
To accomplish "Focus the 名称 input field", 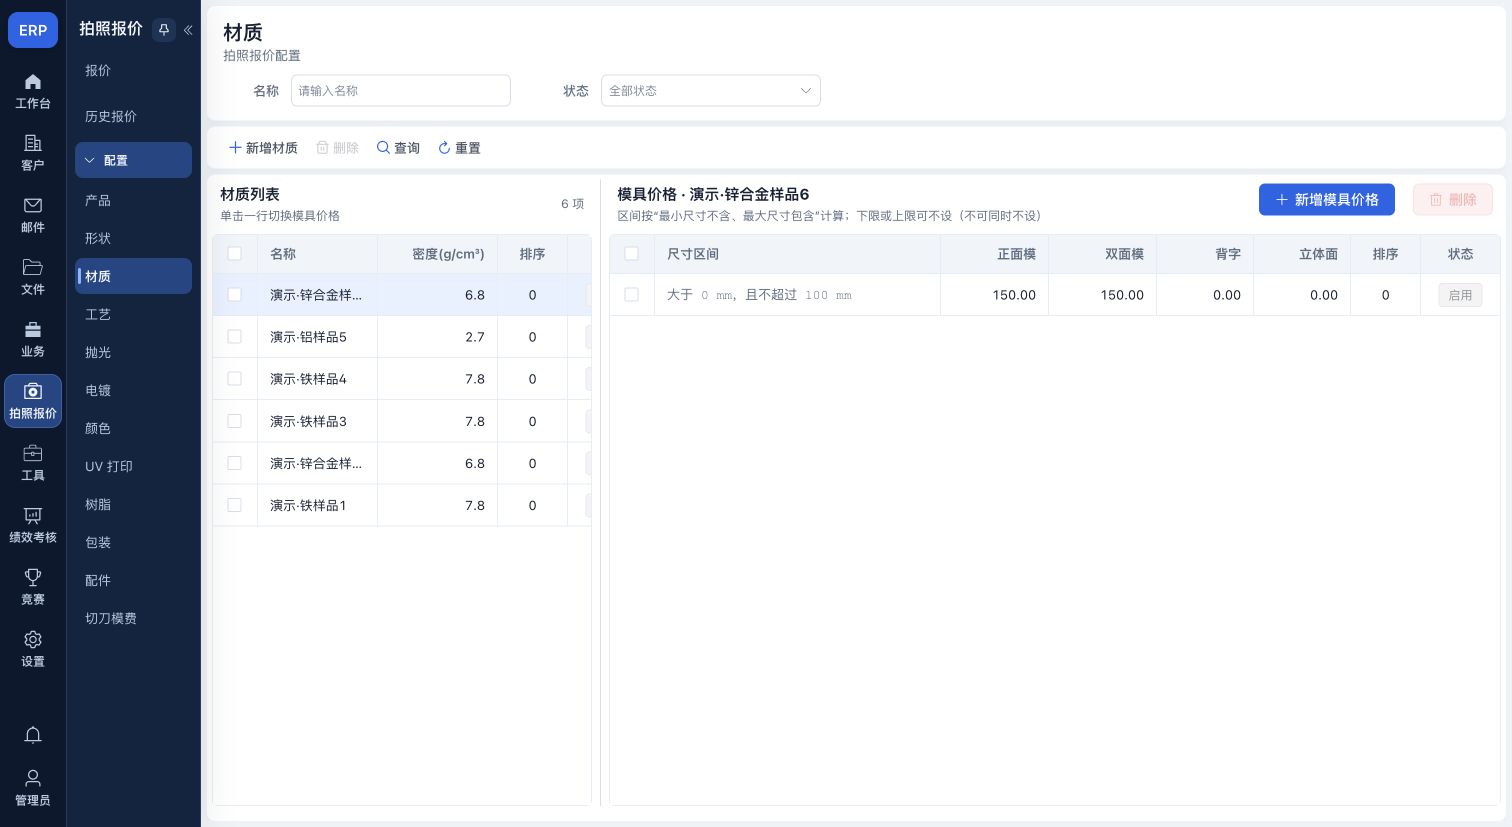I will pyautogui.click(x=401, y=91).
